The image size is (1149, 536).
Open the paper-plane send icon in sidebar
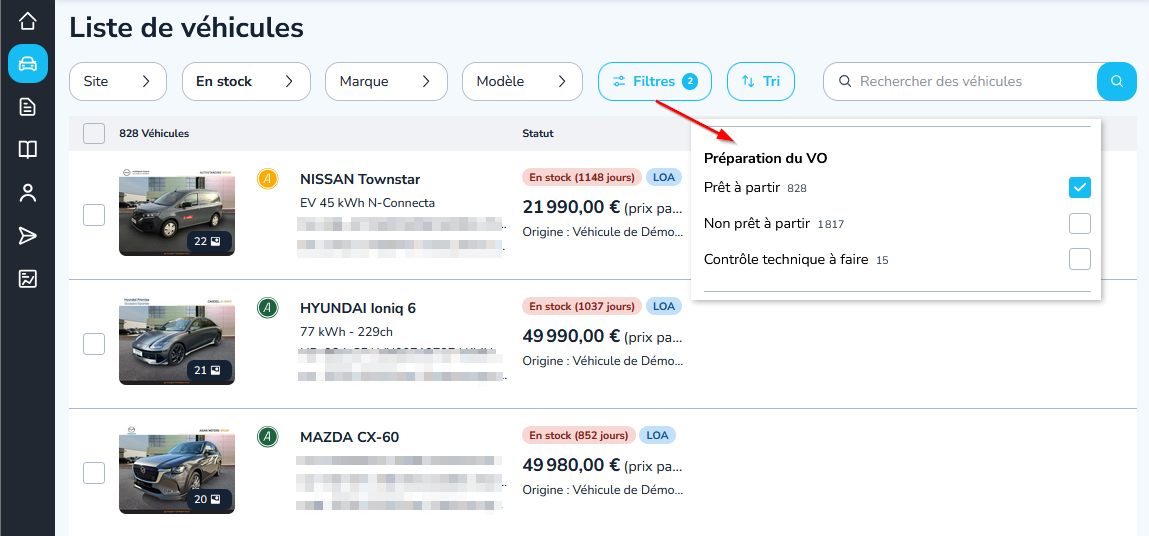27,235
